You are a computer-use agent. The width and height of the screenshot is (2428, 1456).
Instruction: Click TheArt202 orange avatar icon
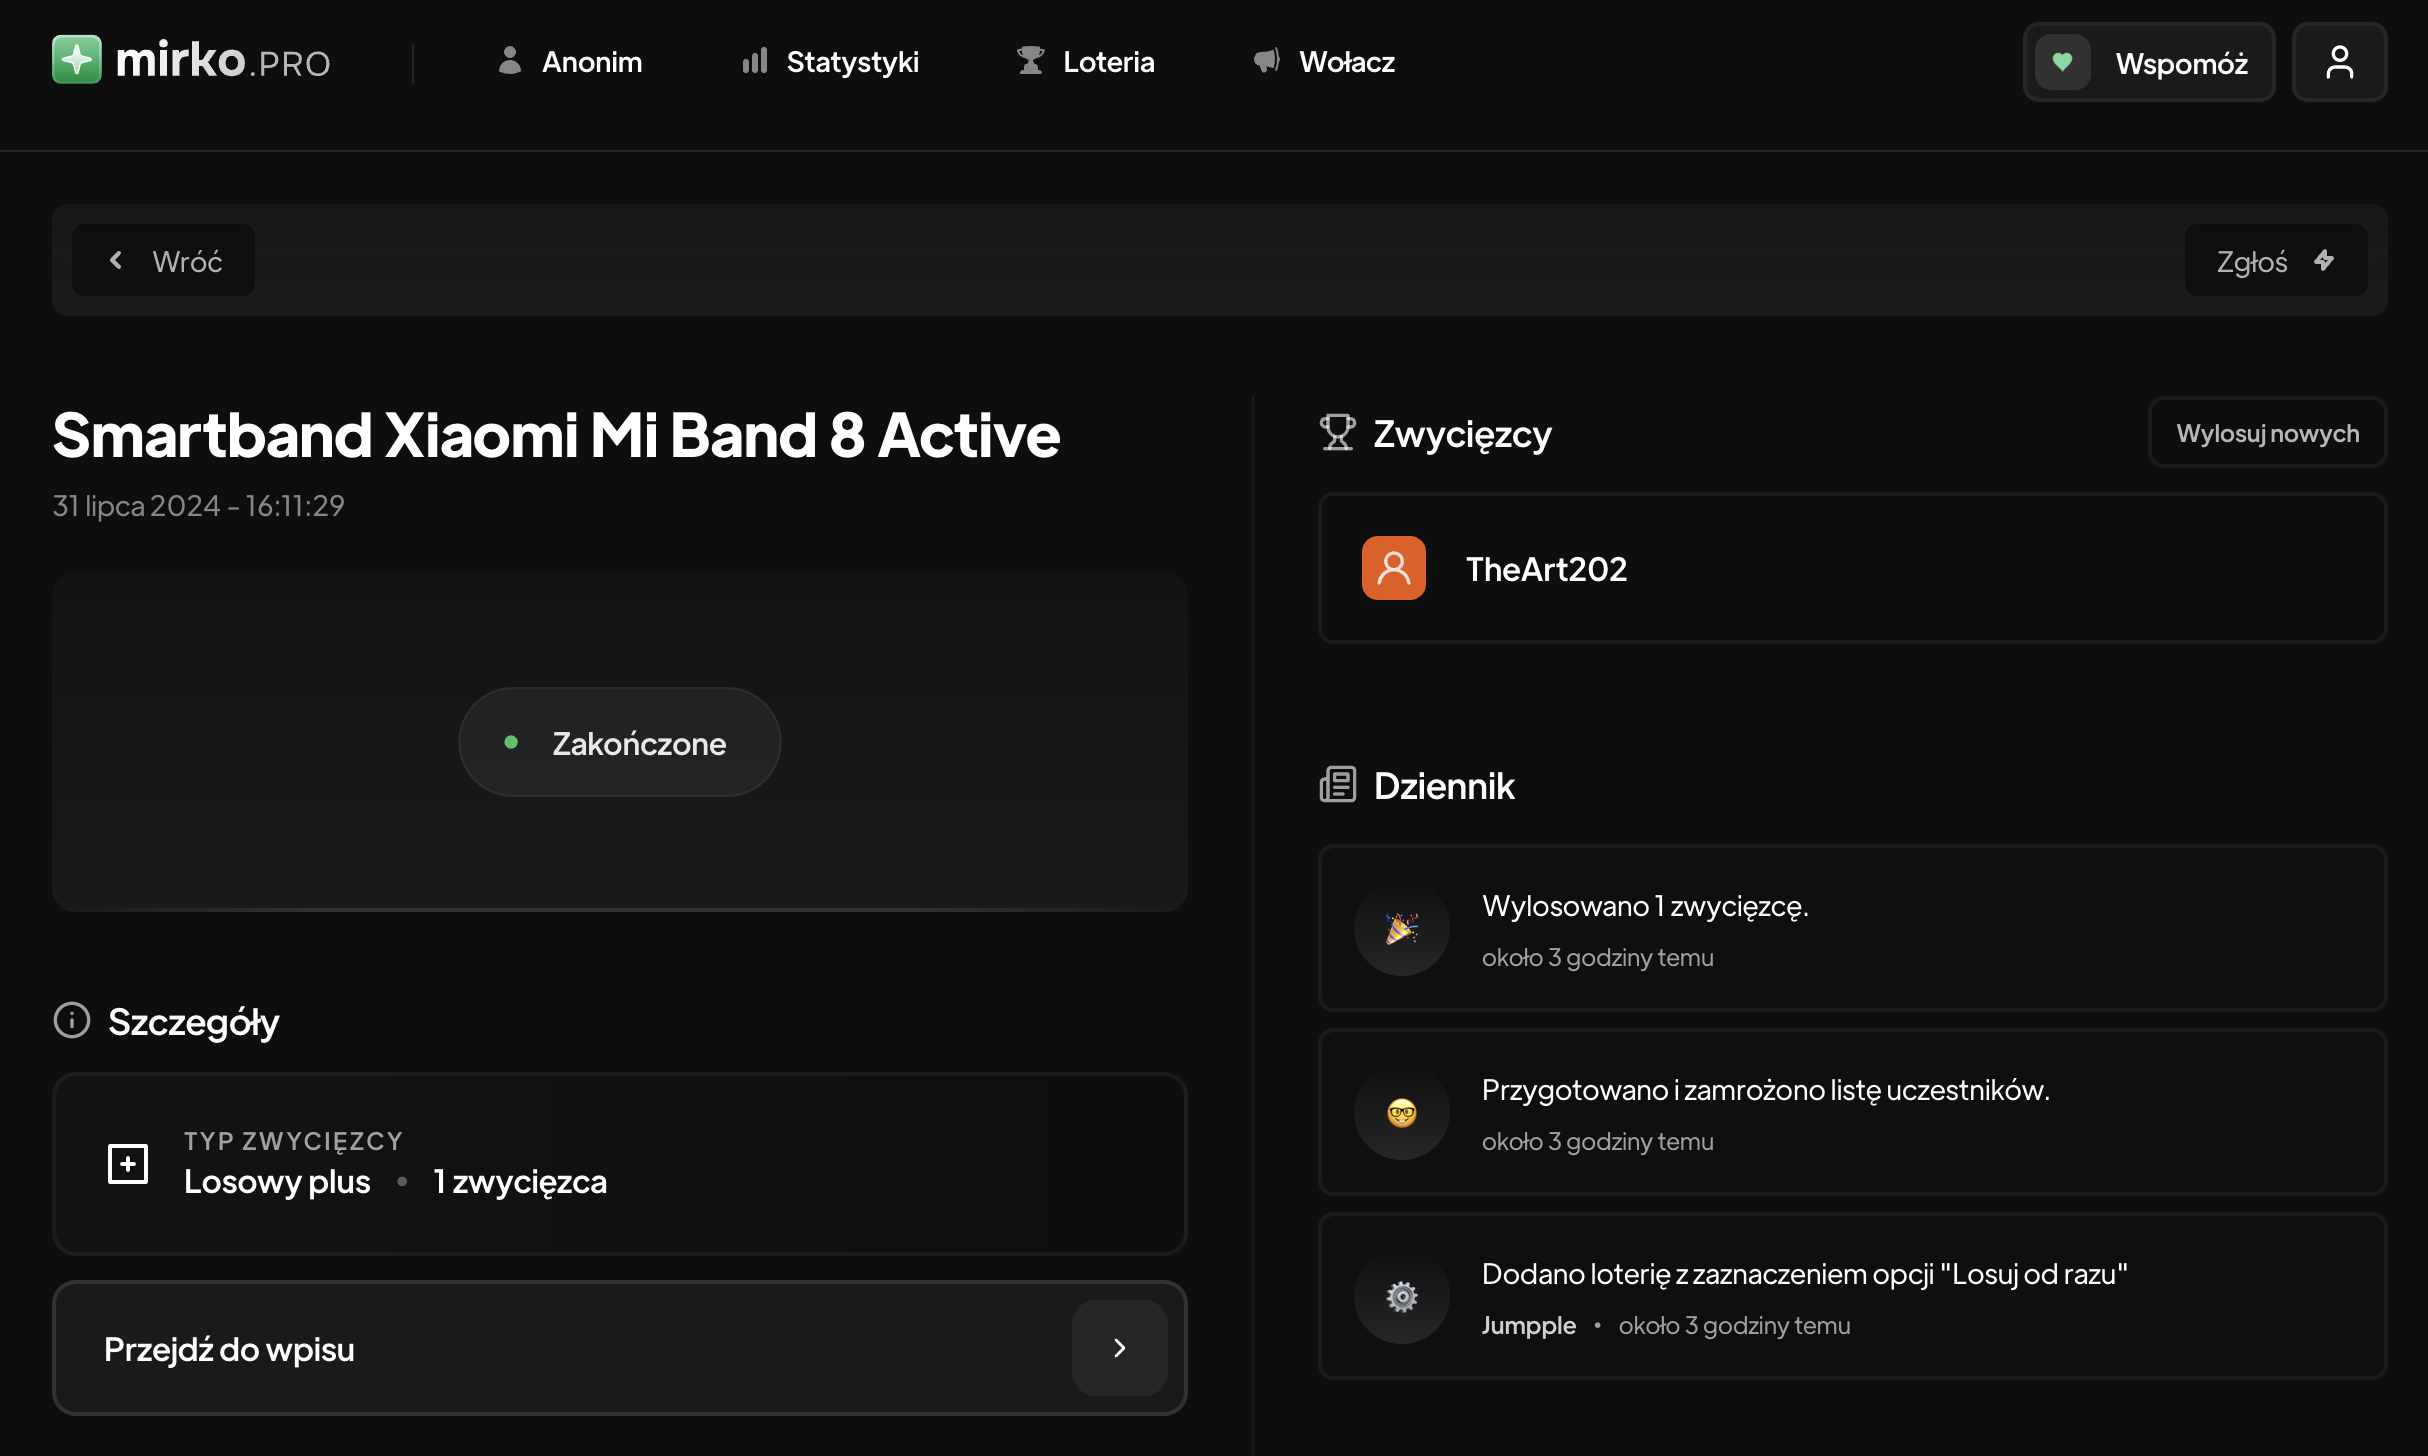1393,568
